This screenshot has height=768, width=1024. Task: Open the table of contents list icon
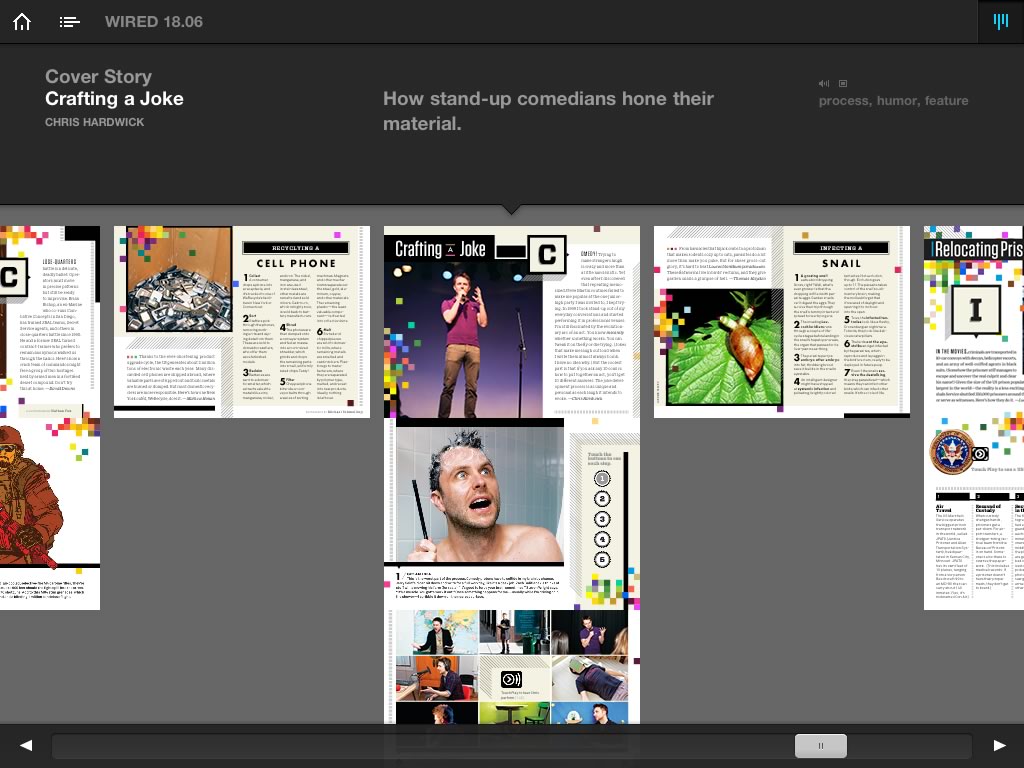69,22
